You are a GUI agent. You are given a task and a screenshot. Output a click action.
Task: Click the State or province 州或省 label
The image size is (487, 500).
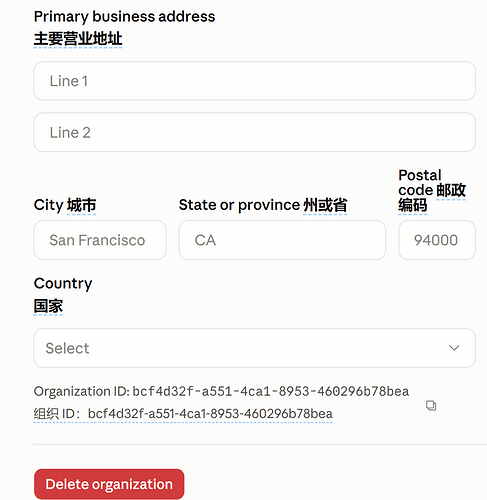click(x=263, y=205)
